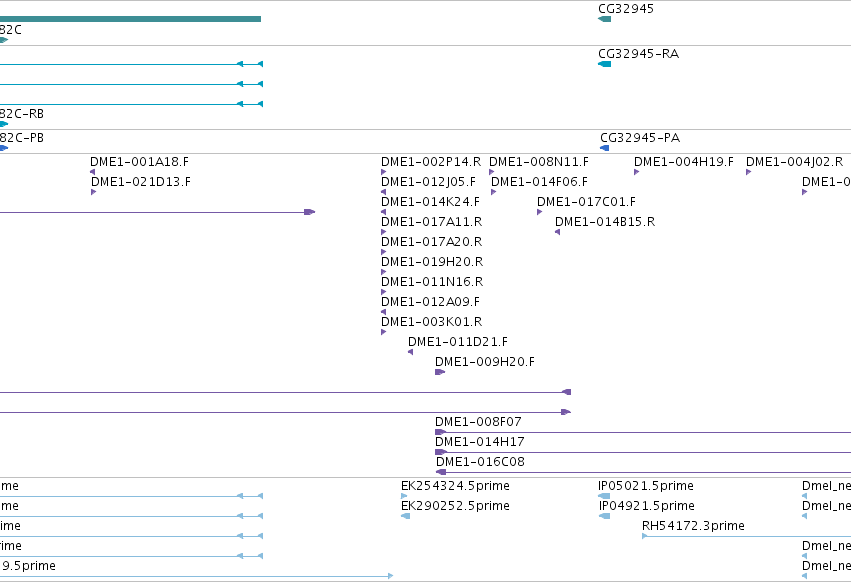851x582 pixels.
Task: Click the CG32945-PA label
Action: (640, 138)
